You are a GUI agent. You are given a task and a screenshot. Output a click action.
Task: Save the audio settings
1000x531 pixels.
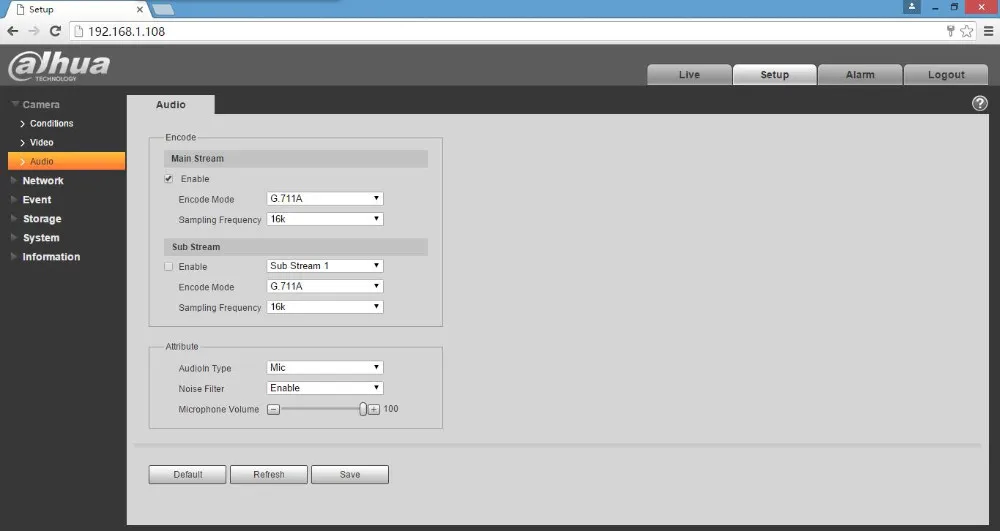point(350,474)
